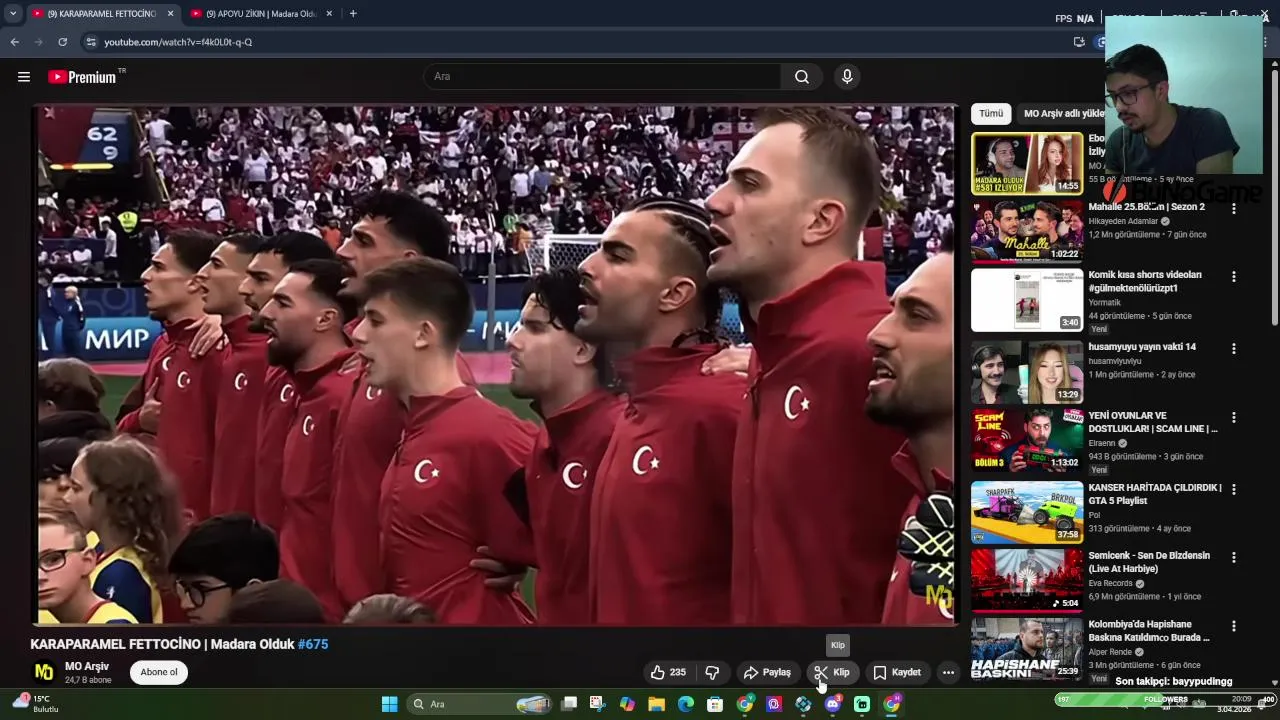Open Komik kısa shorts videoları thumbnail
The image size is (1280, 720).
click(x=1027, y=300)
